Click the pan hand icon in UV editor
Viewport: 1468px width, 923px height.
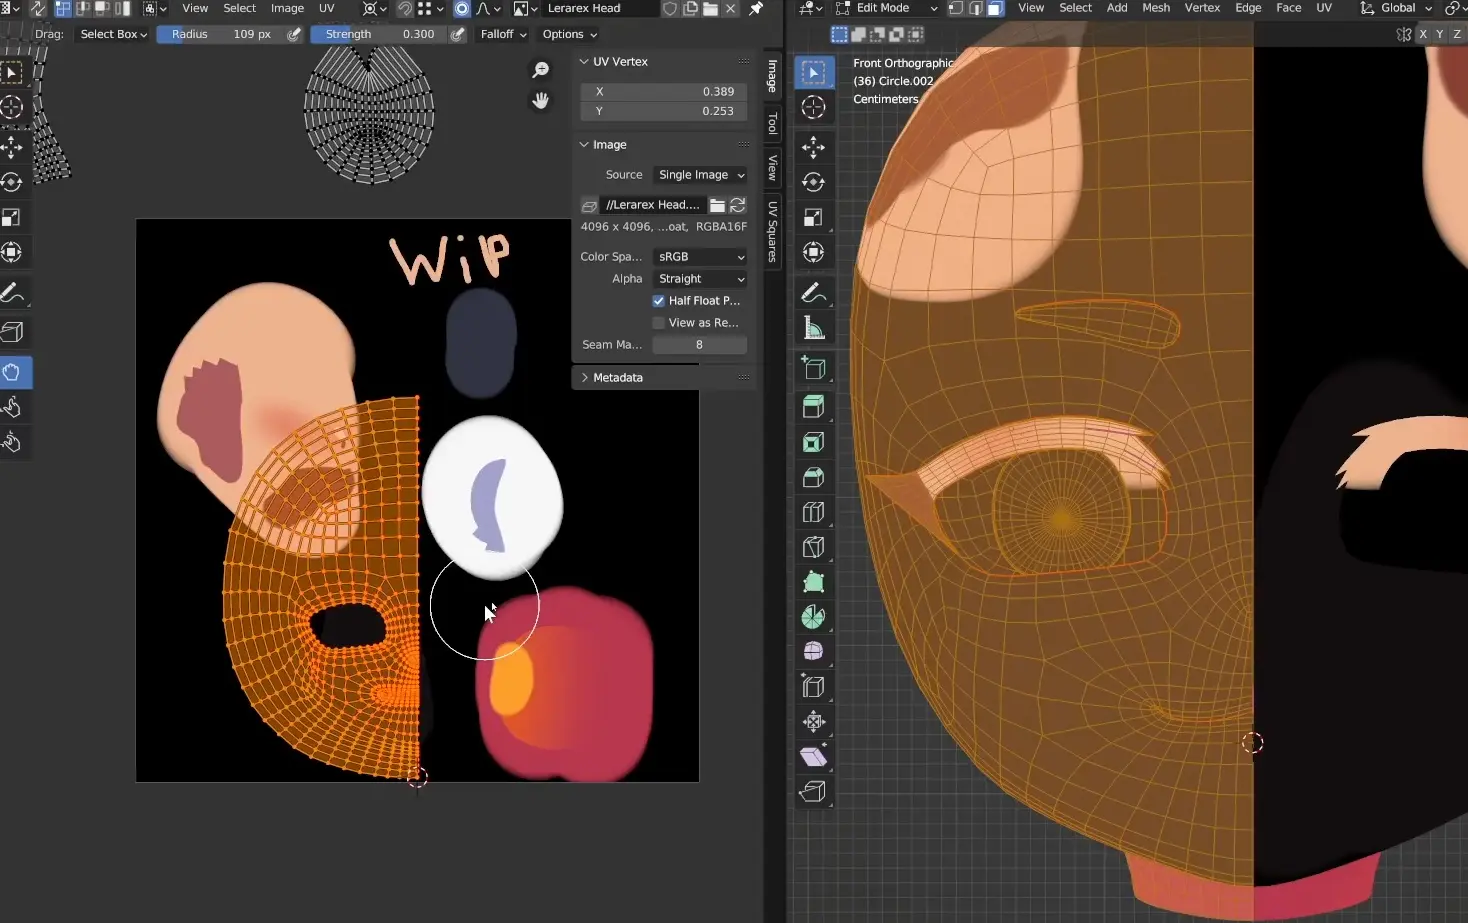(x=540, y=100)
